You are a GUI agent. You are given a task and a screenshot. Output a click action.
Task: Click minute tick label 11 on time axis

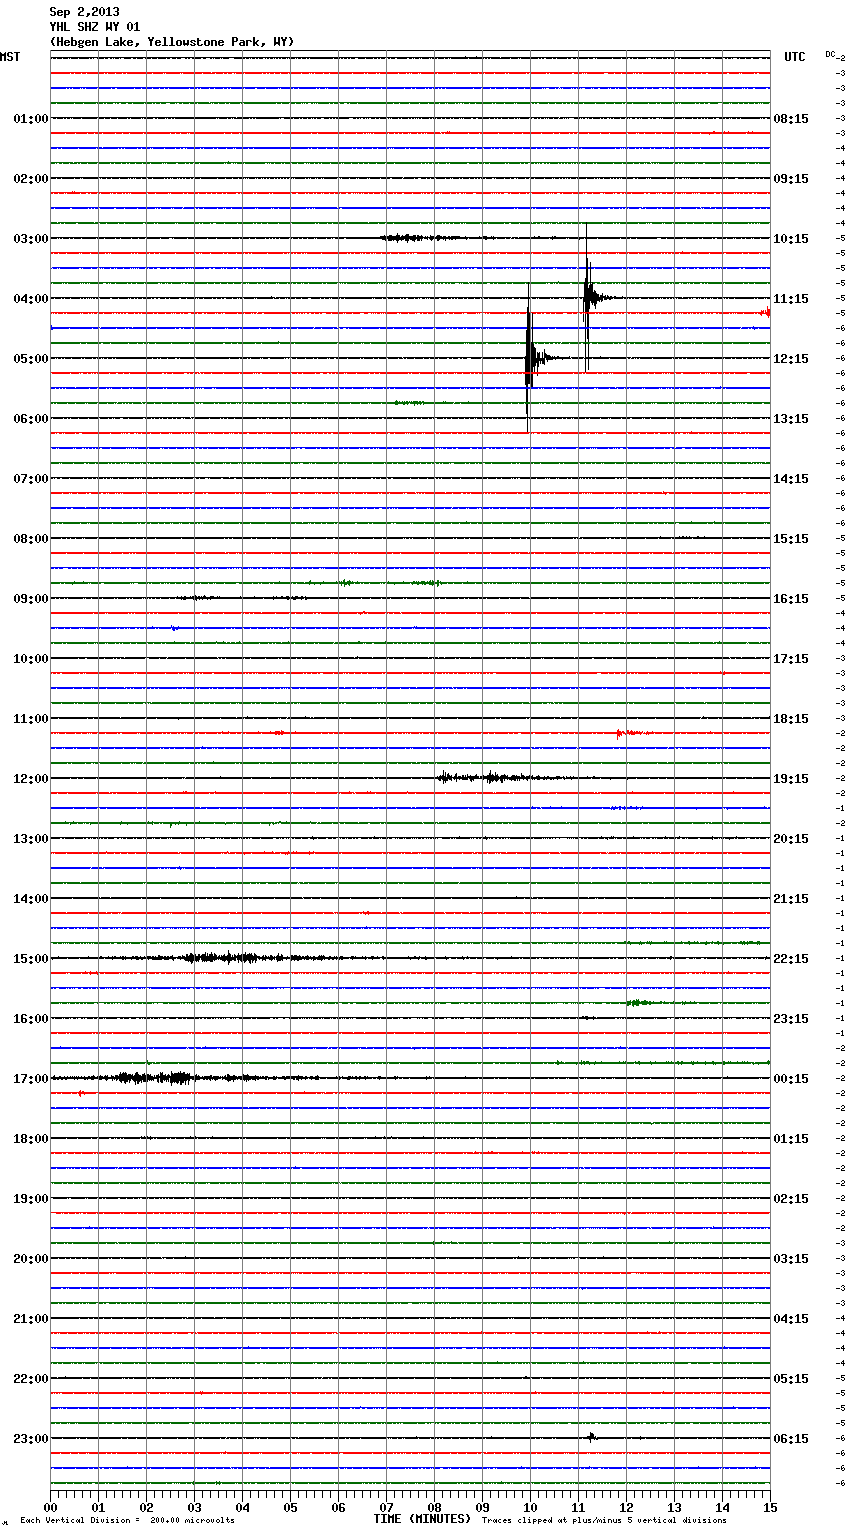coord(578,1507)
